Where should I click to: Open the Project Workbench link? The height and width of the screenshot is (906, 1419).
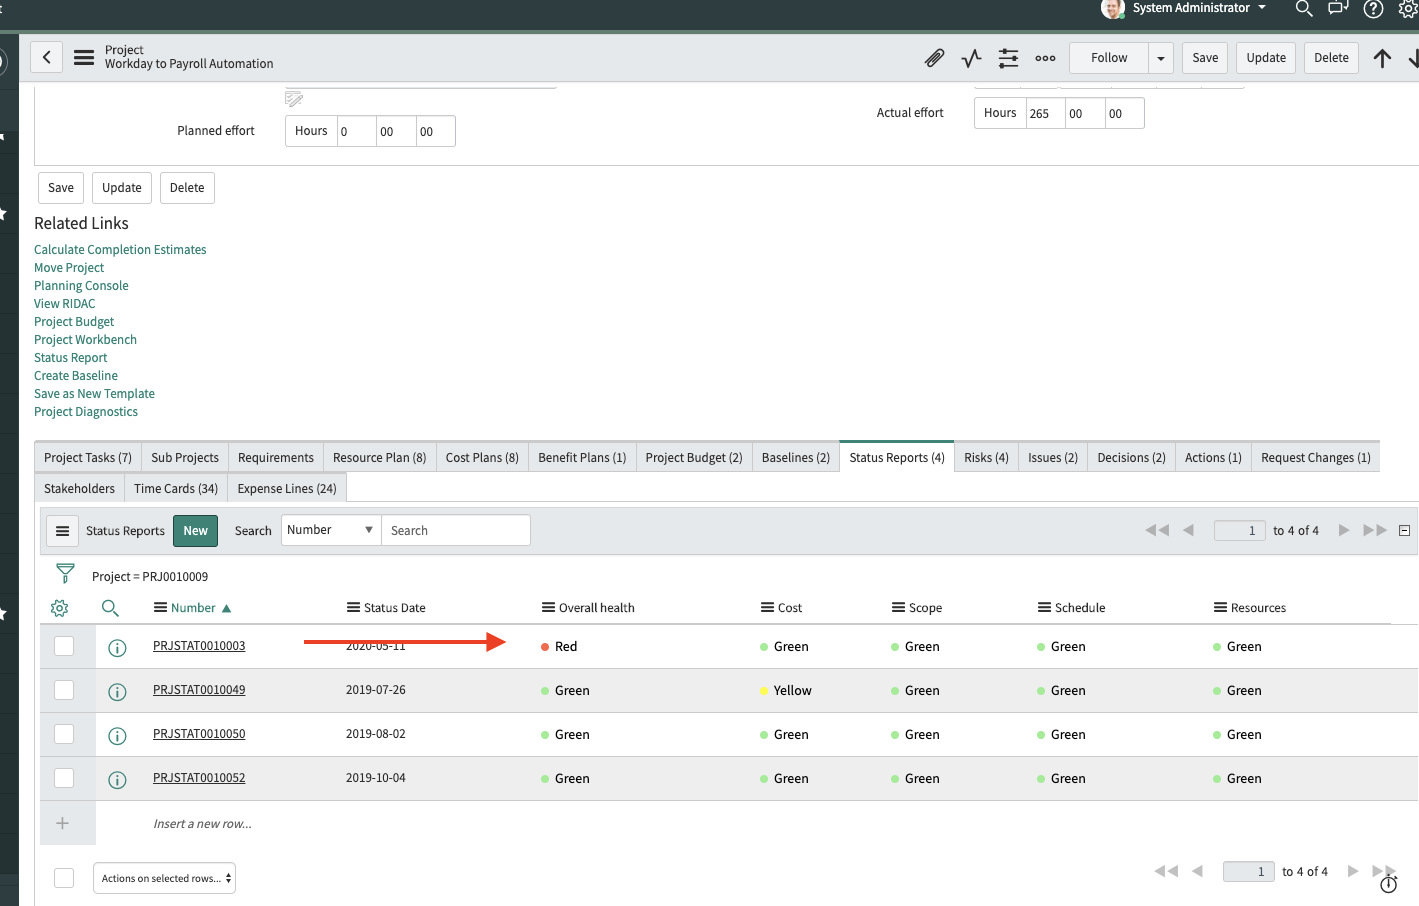85,340
